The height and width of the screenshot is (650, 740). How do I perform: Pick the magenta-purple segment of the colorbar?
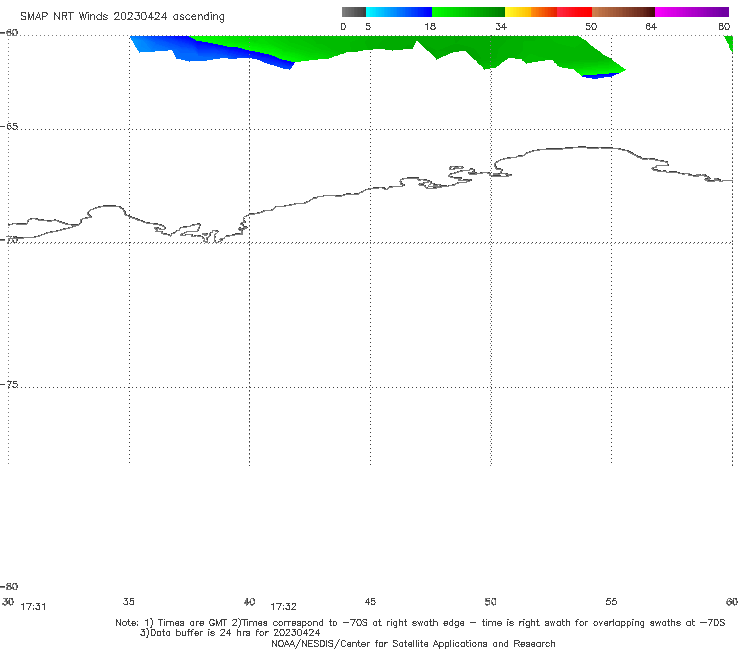(x=692, y=12)
